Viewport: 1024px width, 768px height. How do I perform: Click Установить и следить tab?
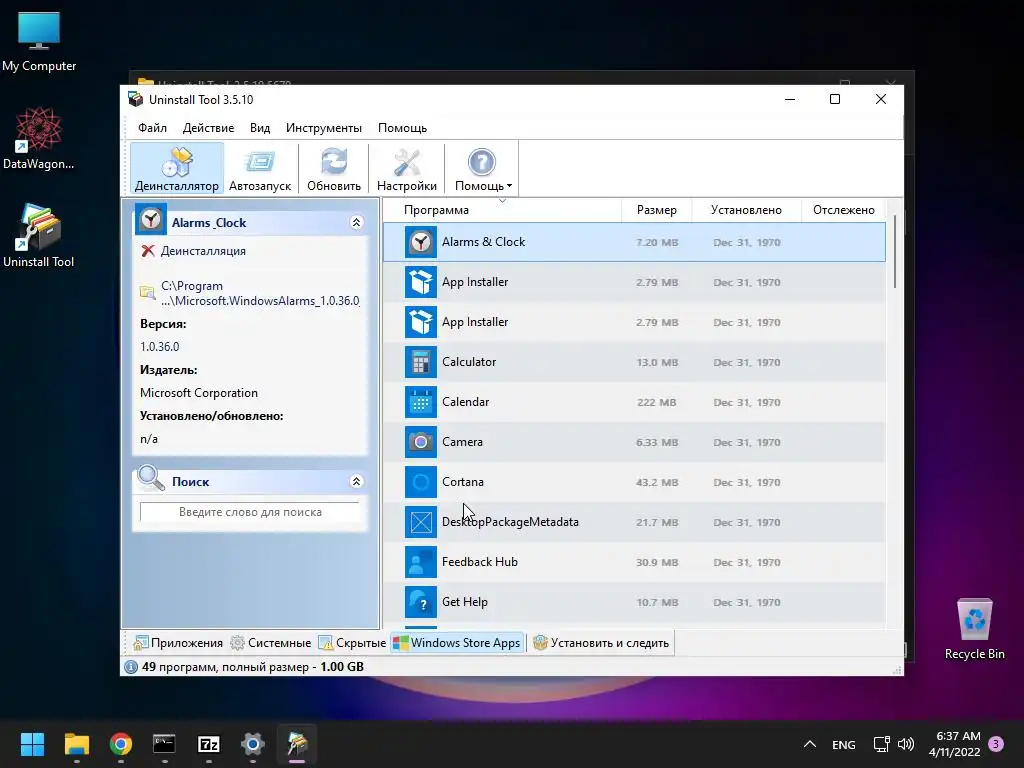(601, 643)
